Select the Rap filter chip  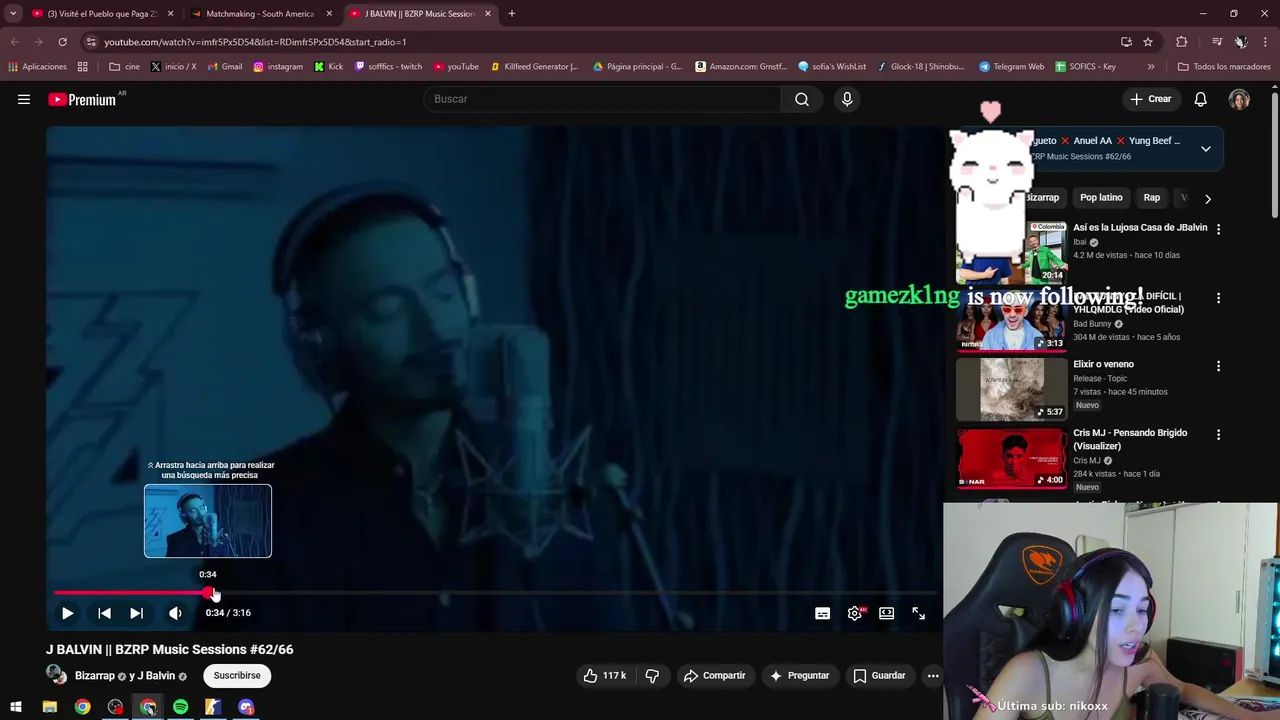(1152, 198)
